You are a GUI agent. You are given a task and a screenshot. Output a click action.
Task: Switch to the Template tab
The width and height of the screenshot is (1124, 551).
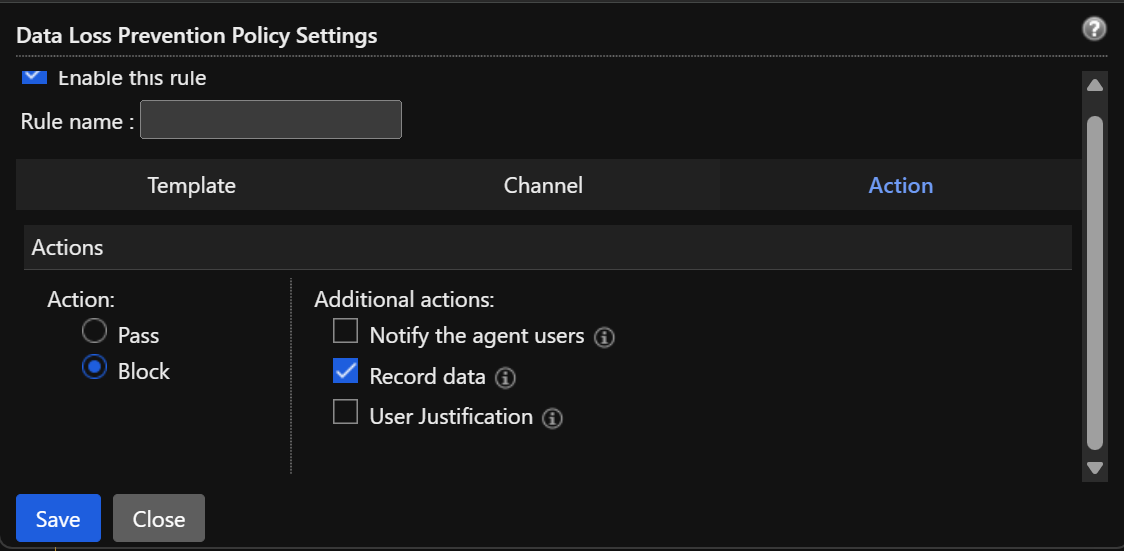(x=191, y=186)
